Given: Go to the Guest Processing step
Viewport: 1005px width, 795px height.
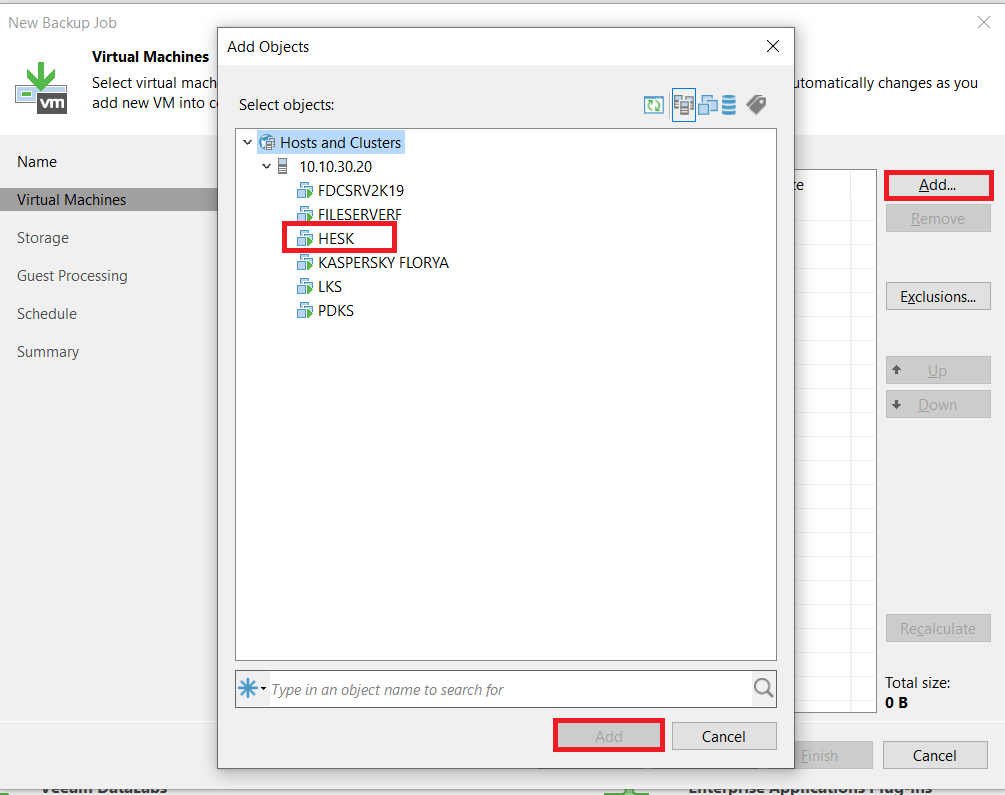Looking at the screenshot, I should point(72,276).
